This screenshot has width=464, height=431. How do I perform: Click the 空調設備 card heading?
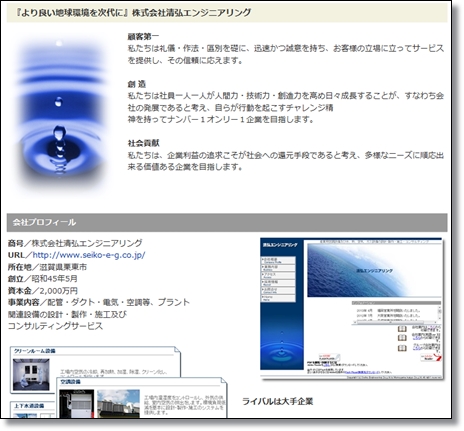[71, 382]
